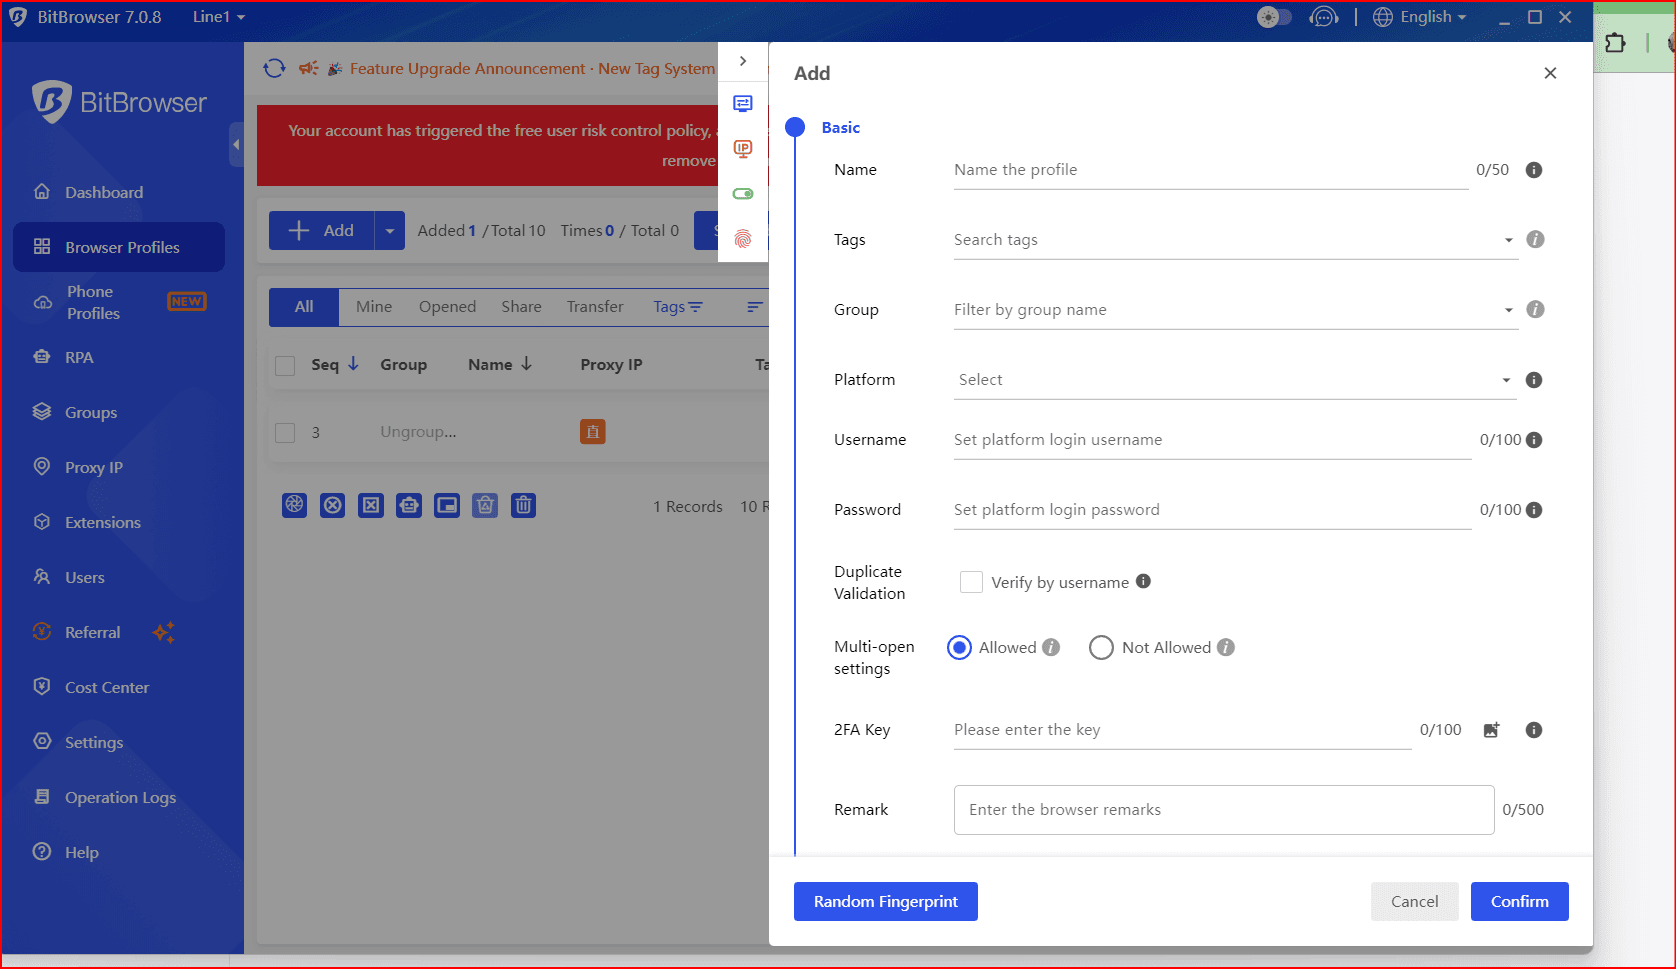Open Dashboard in the sidebar
Screen dimensions: 1676x969
(x=104, y=192)
